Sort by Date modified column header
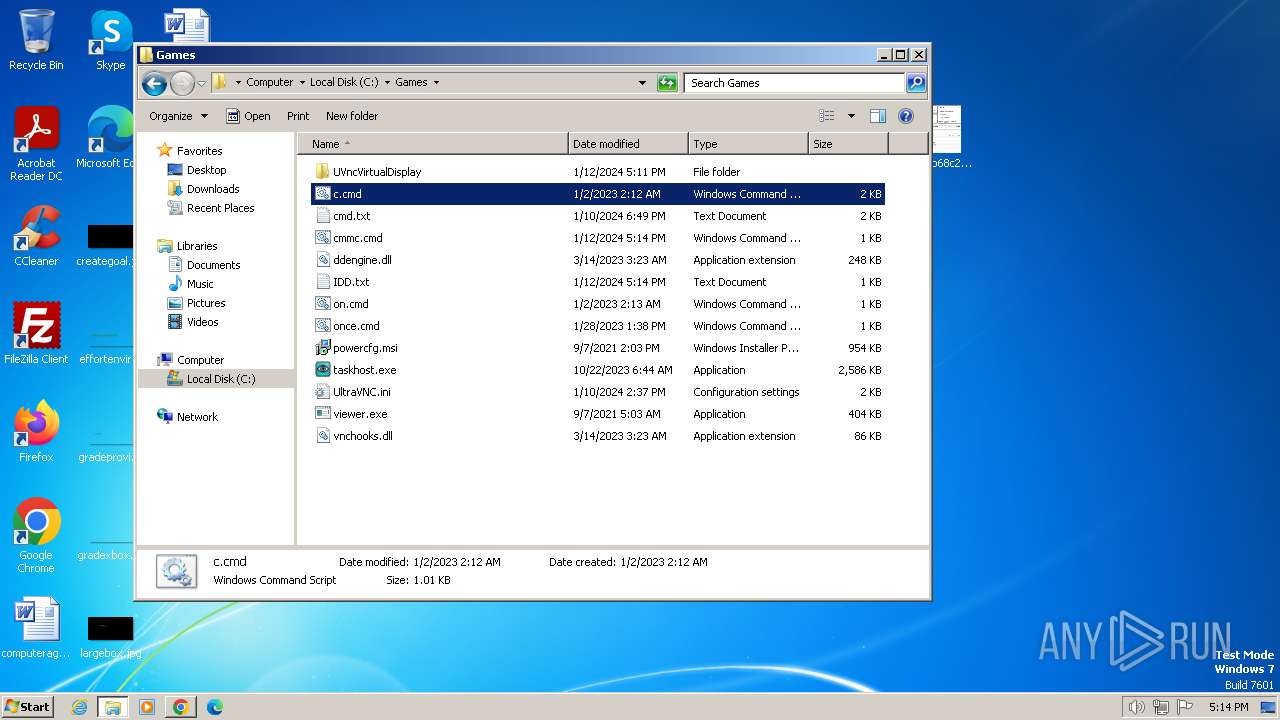 pos(628,144)
